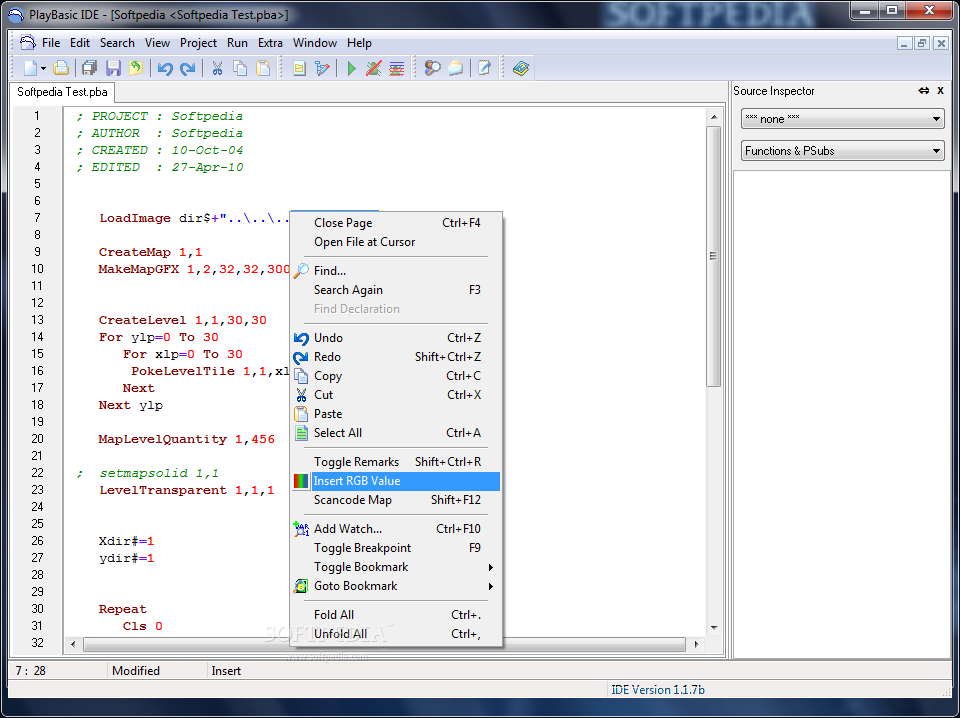Screen dimensions: 960x718
Task: Close the Source Inspector panel
Action: click(940, 91)
